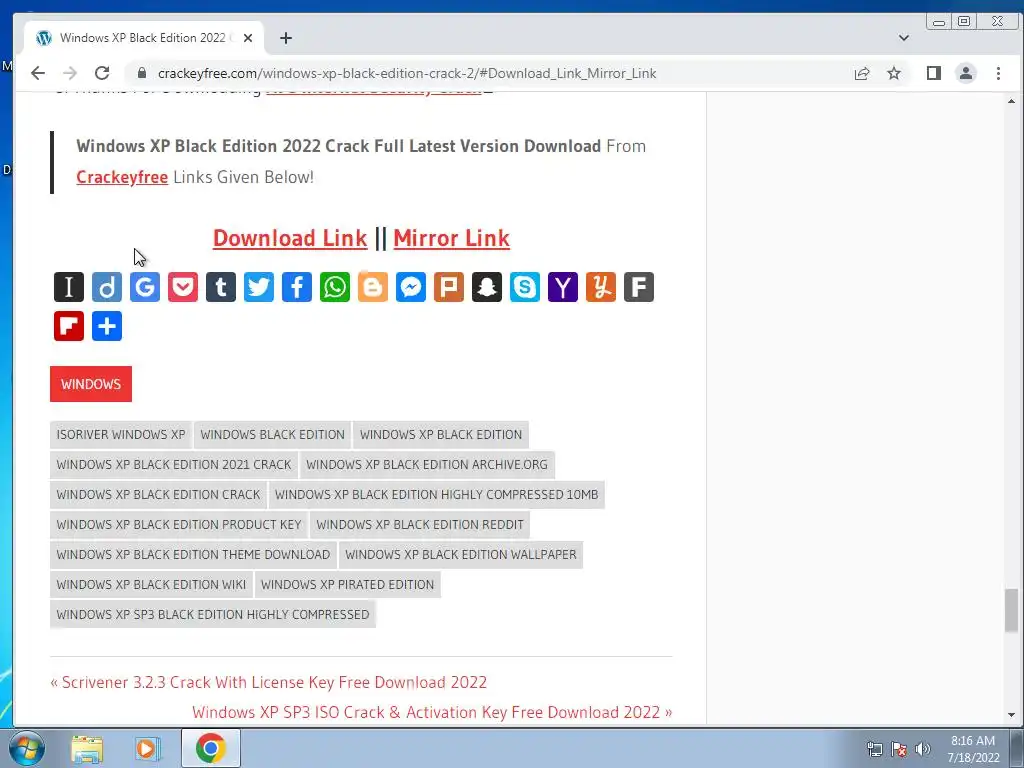Go to previous post Scrivener 3.2.3 Crack
This screenshot has width=1024, height=768.
(x=268, y=682)
